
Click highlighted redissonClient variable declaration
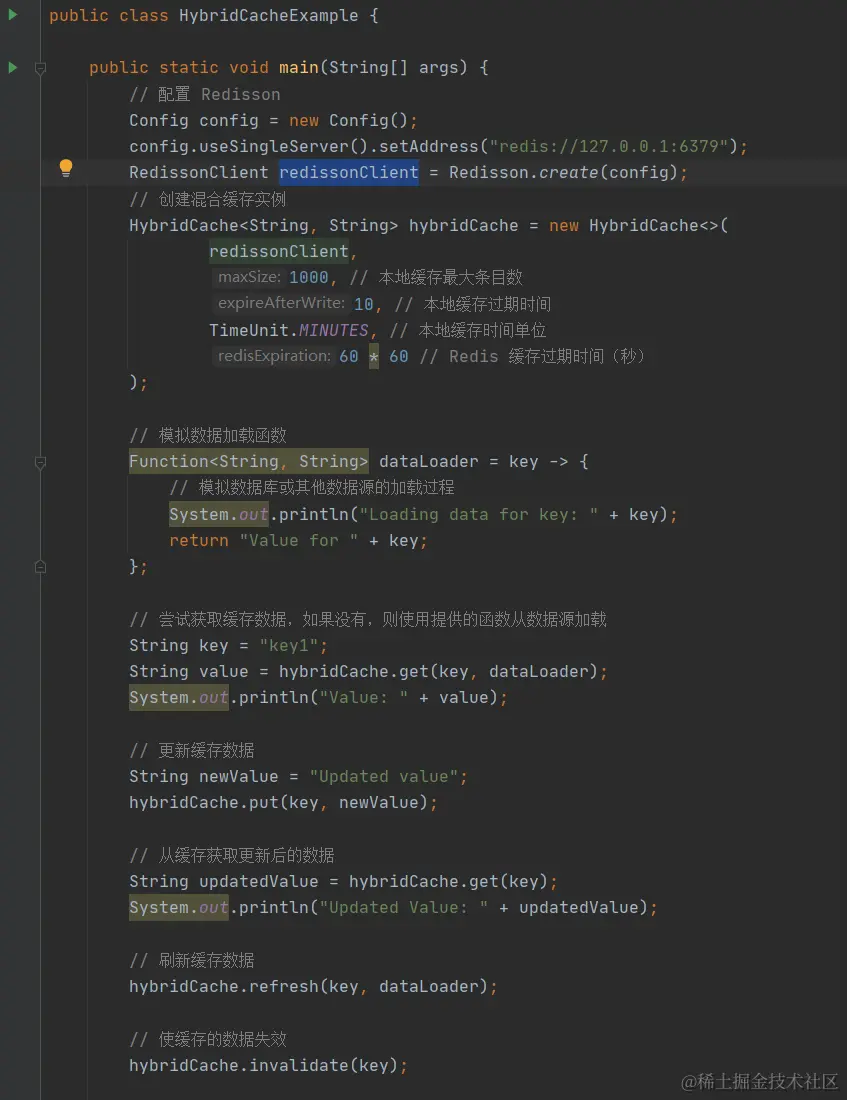(349, 173)
